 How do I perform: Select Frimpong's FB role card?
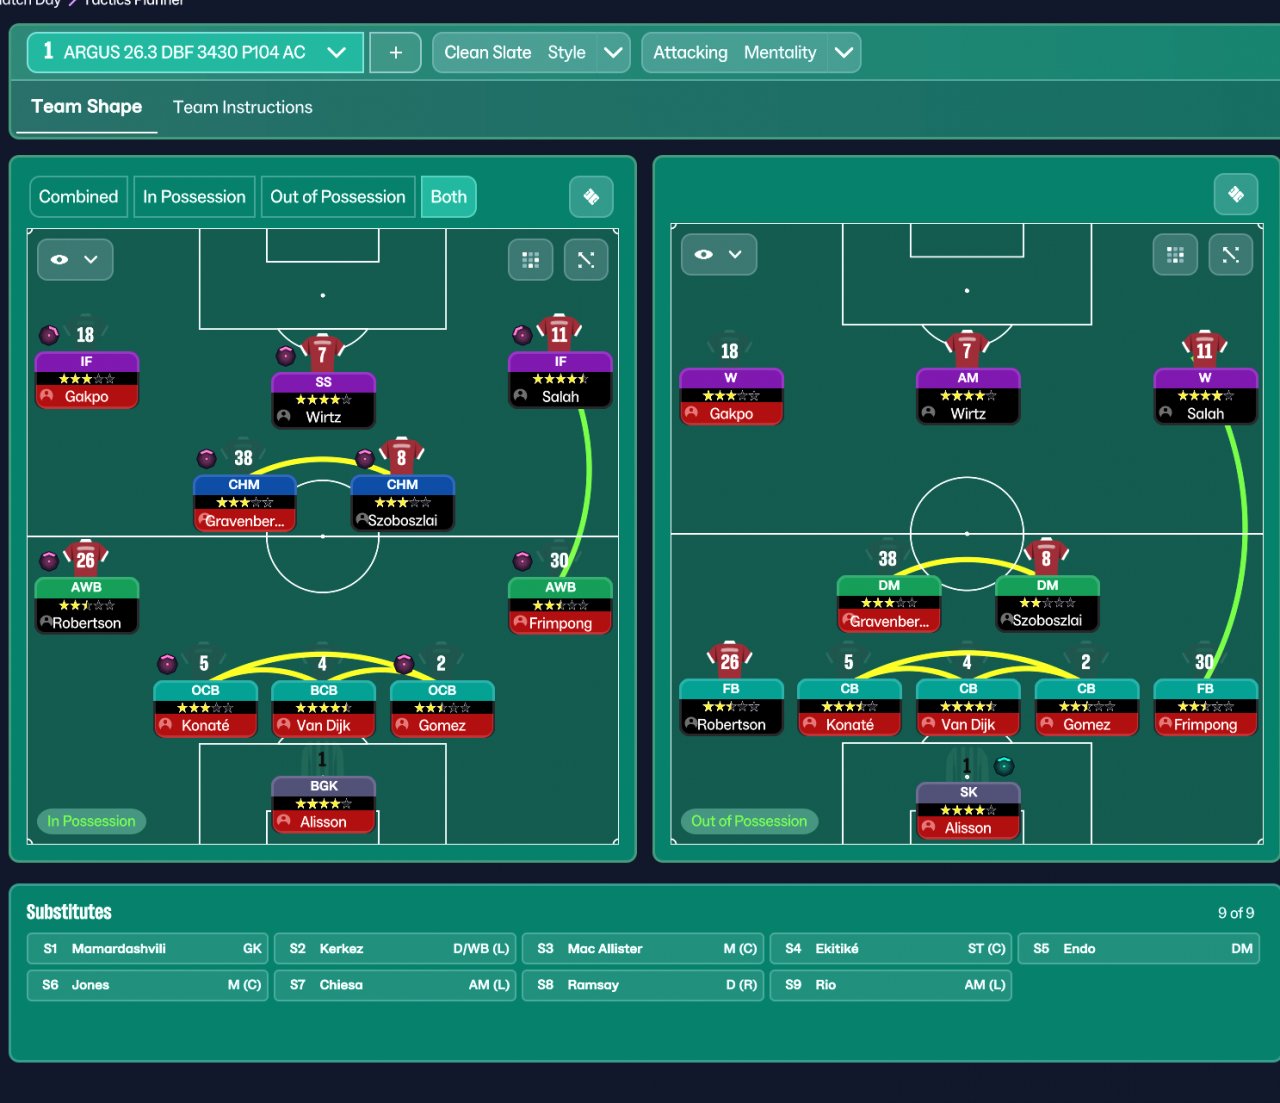(x=1205, y=707)
